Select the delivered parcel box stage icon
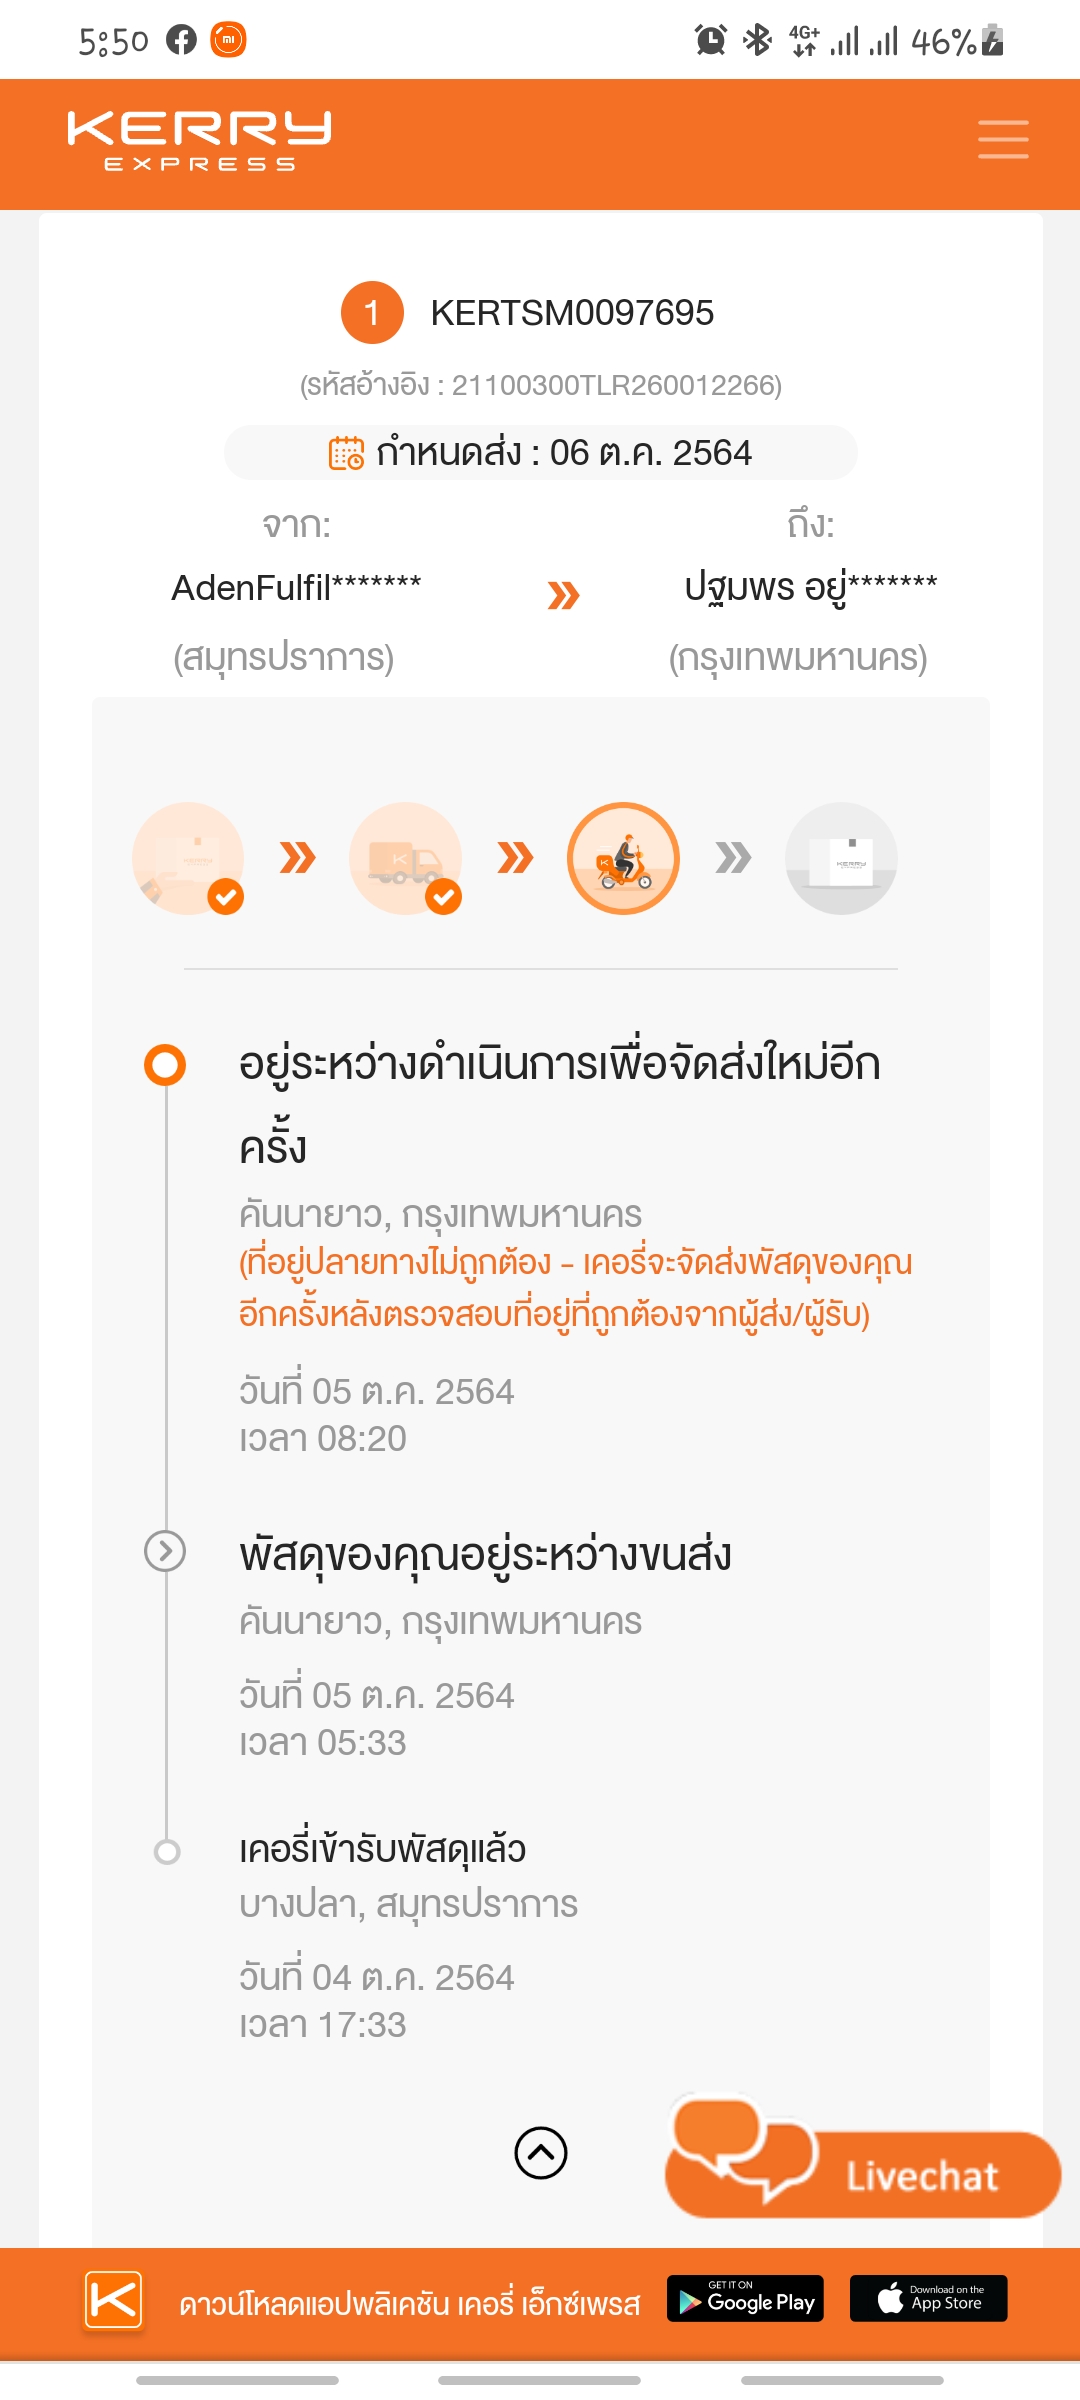 [x=841, y=858]
